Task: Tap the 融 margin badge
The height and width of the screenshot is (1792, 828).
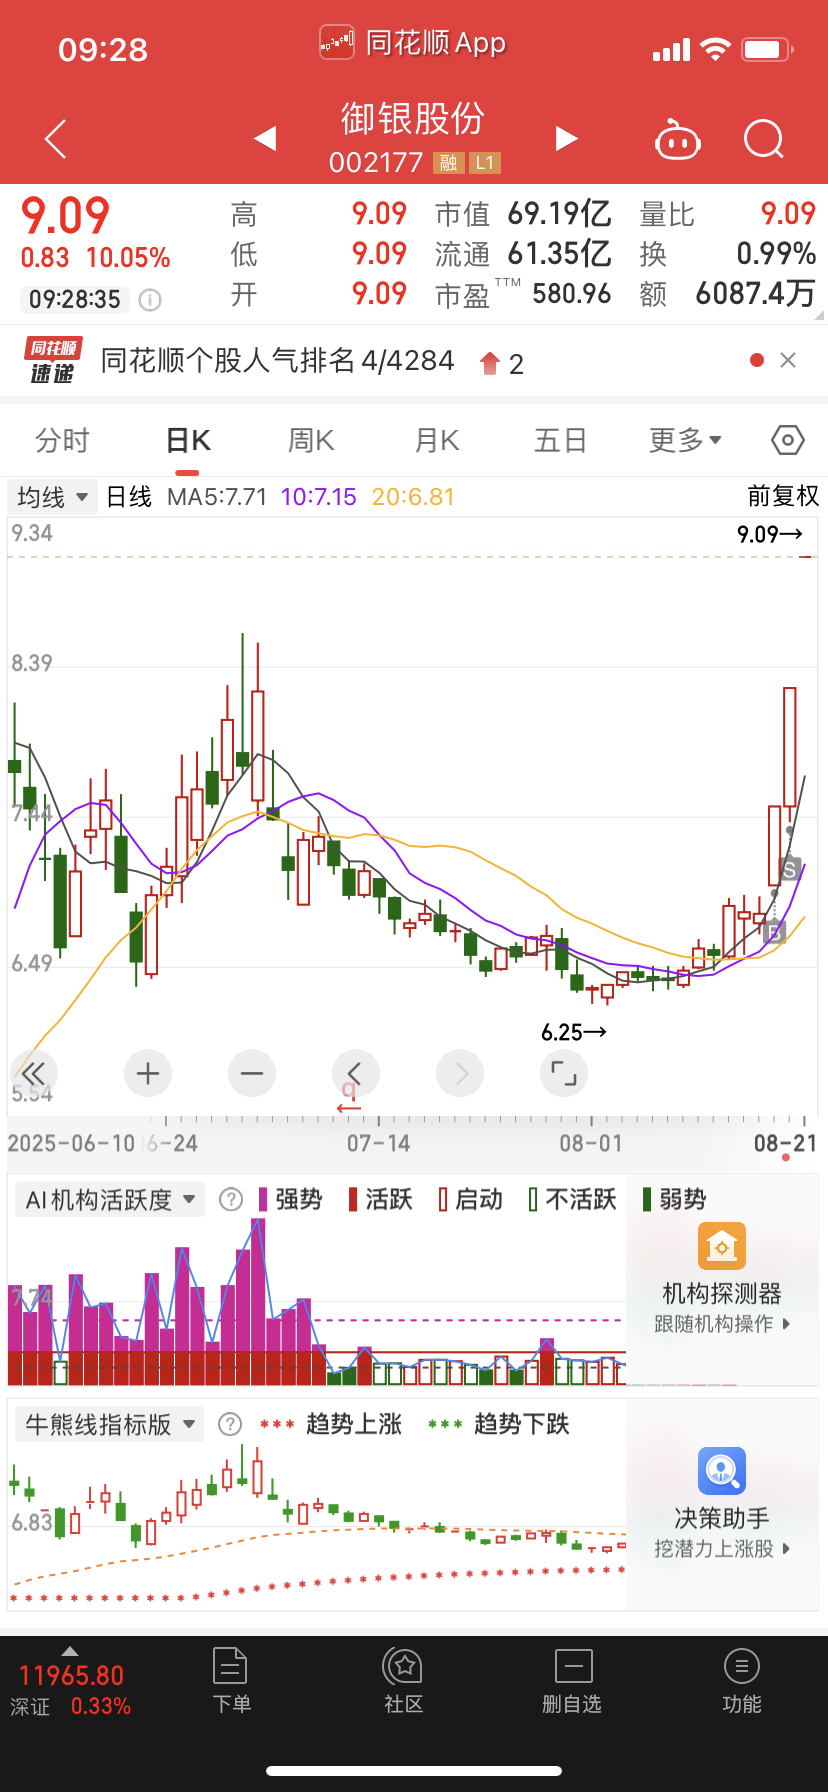Action: [448, 163]
